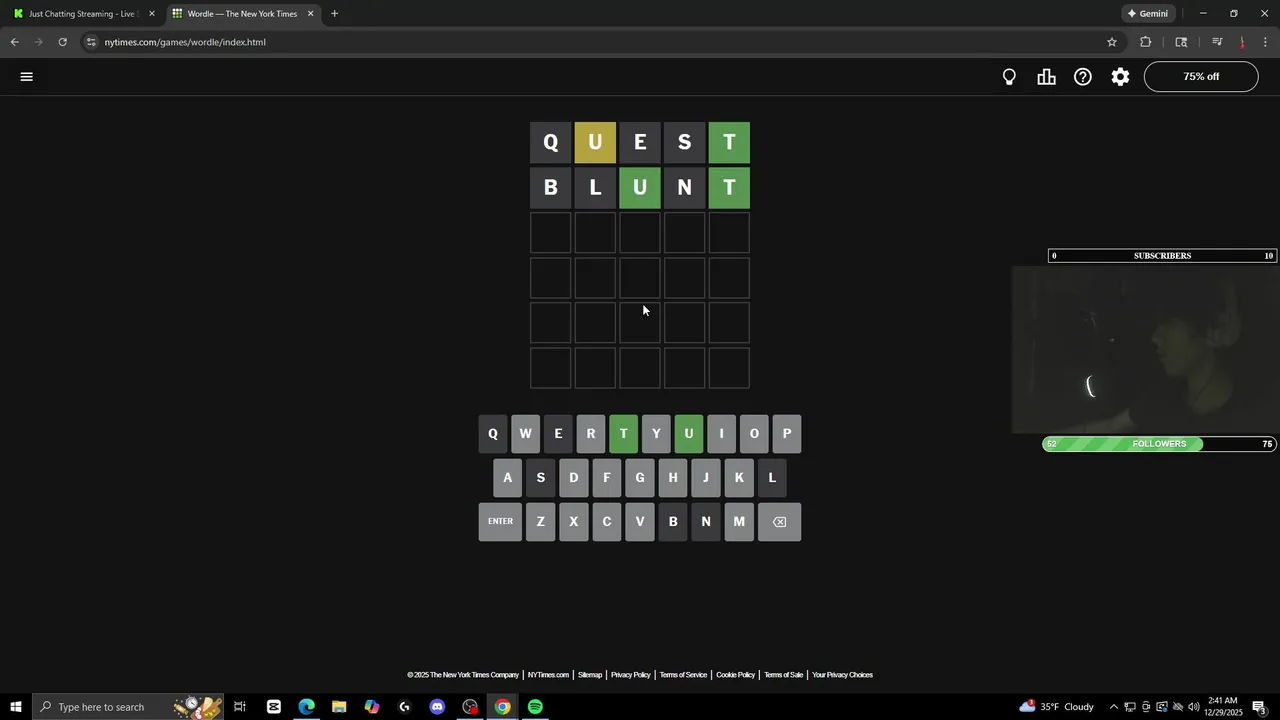Screen dimensions: 1280x720
Task: Tap the F key on the Wordle keyboard
Action: click(x=606, y=478)
